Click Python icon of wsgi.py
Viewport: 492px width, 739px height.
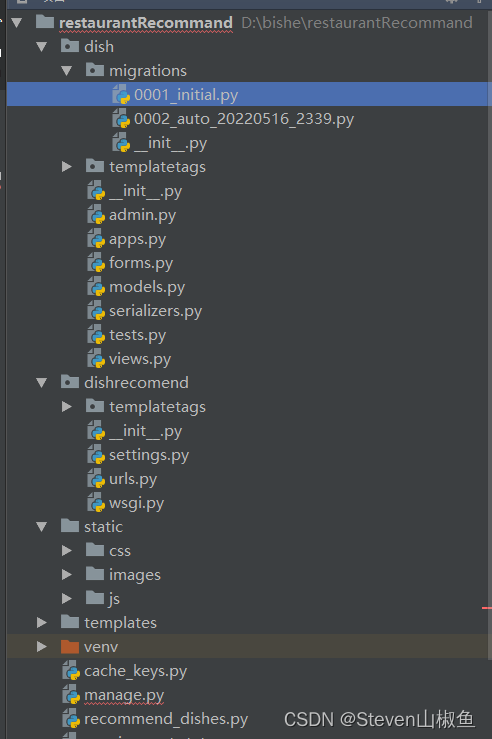point(96,502)
